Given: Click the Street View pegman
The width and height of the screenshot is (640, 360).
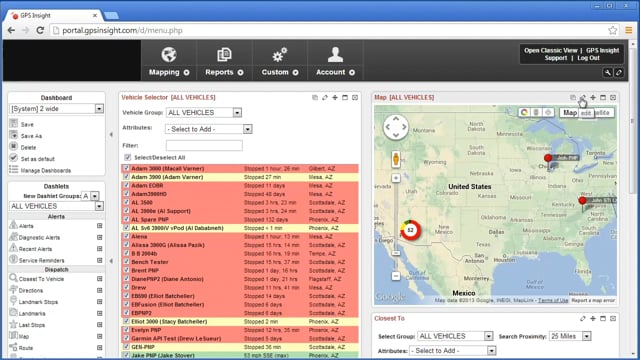Looking at the screenshot, I should click(396, 159).
